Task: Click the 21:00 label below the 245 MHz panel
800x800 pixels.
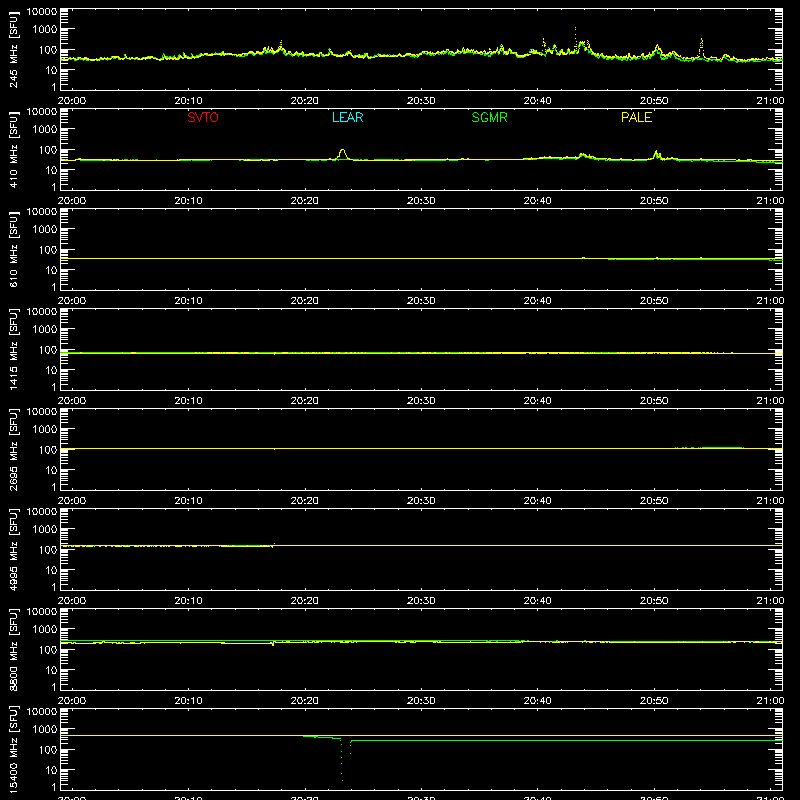Action: pyautogui.click(x=770, y=101)
